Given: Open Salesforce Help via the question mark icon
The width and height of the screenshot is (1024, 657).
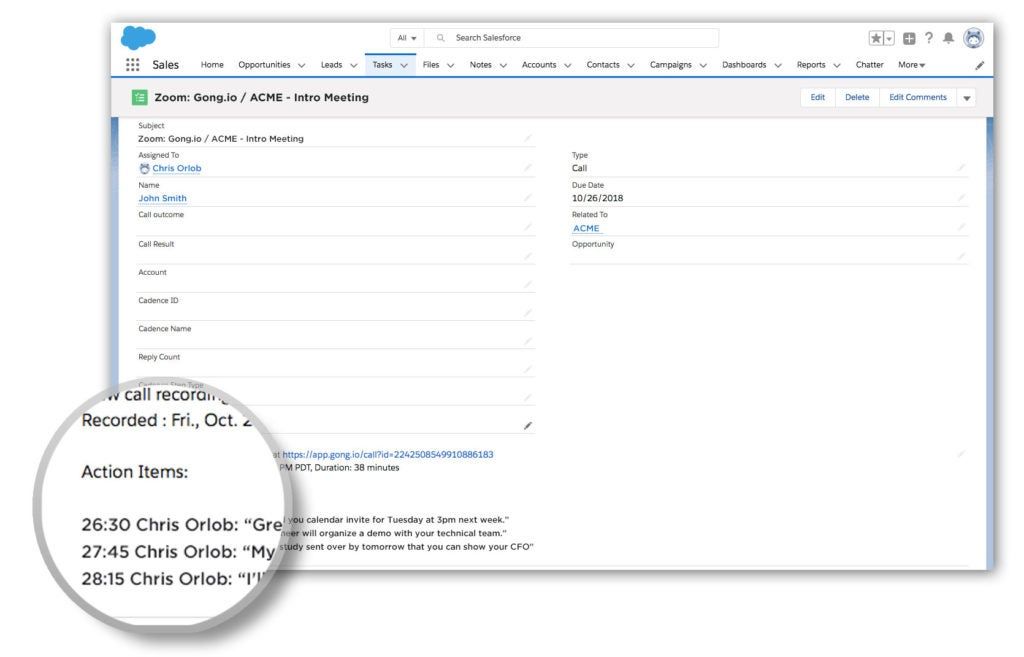Looking at the screenshot, I should [929, 38].
